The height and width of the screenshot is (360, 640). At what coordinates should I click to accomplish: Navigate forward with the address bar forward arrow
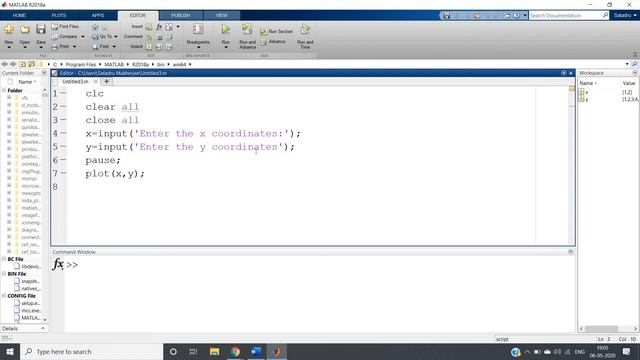13,64
